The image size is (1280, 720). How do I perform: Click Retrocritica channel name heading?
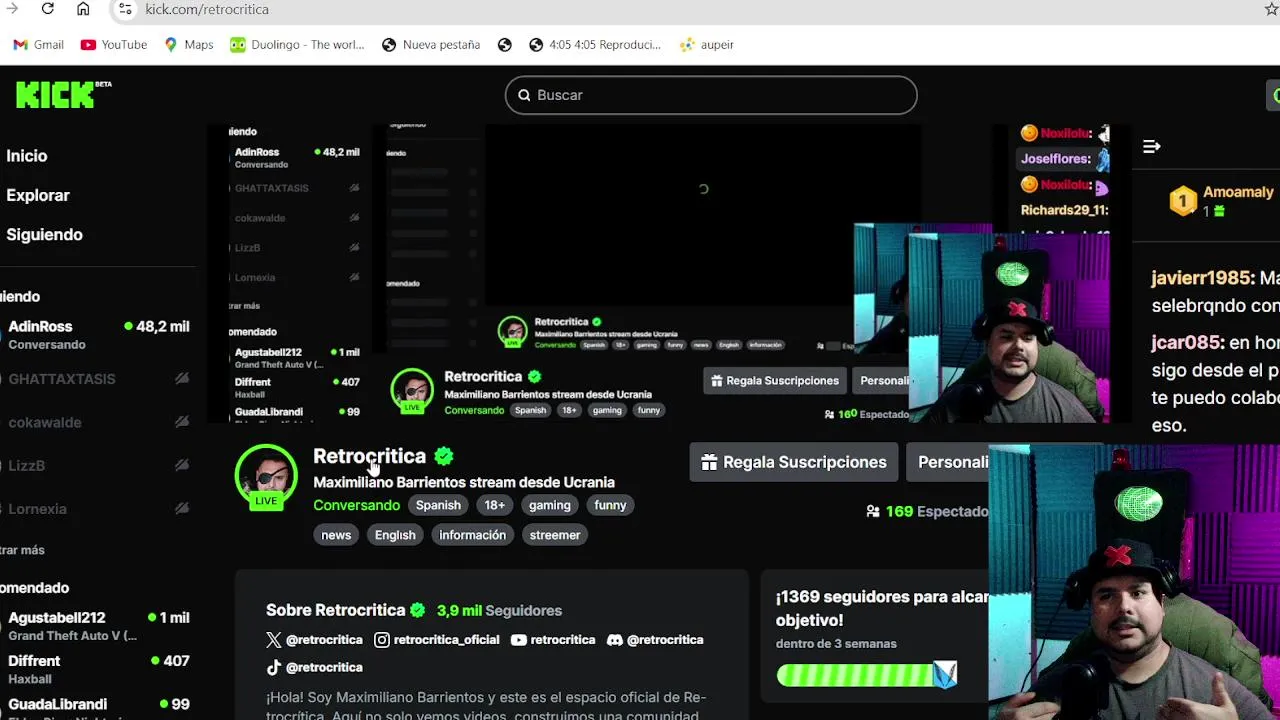370,456
